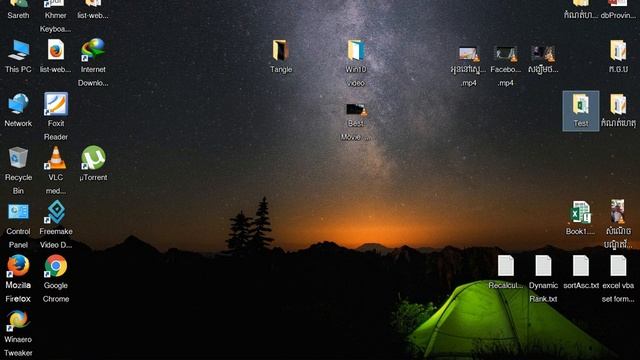The width and height of the screenshot is (640, 360).
Task: Open Winaero Tweaker shortcut
Action: [18, 333]
